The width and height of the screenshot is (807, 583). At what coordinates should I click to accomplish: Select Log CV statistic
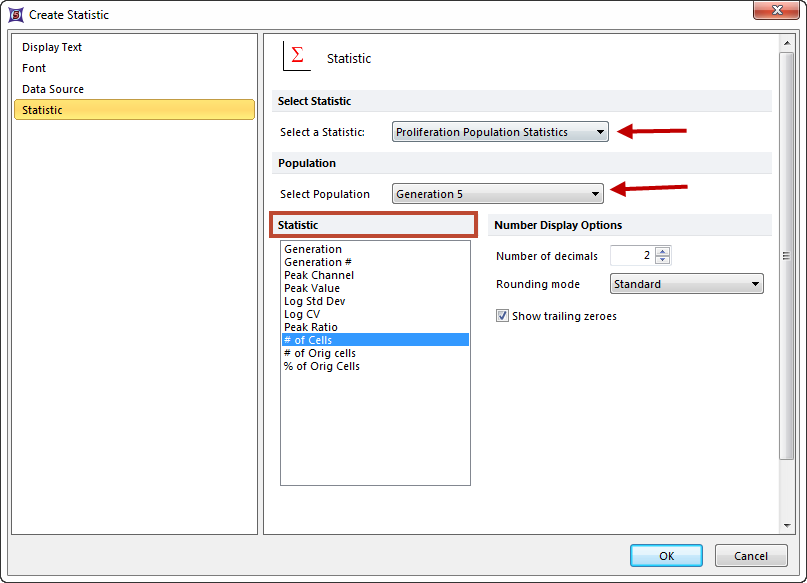(375, 314)
